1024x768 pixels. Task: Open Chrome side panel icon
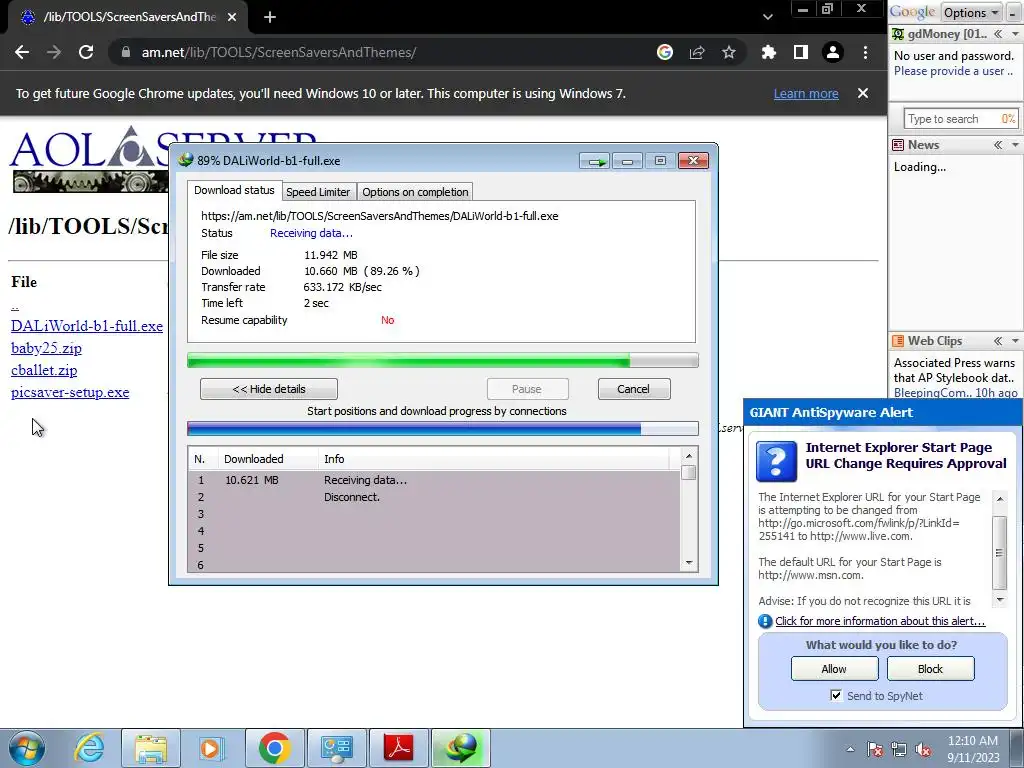click(x=801, y=52)
